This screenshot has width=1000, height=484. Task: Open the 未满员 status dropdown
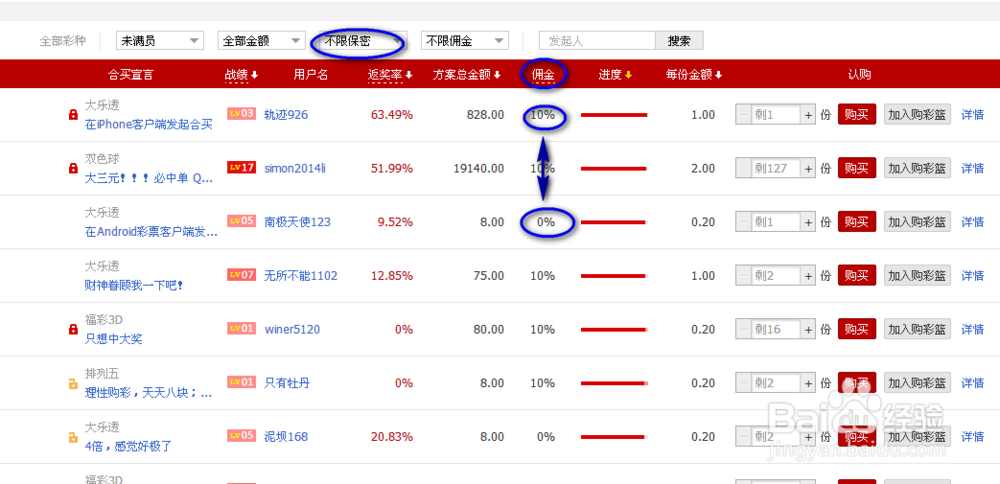(x=159, y=41)
